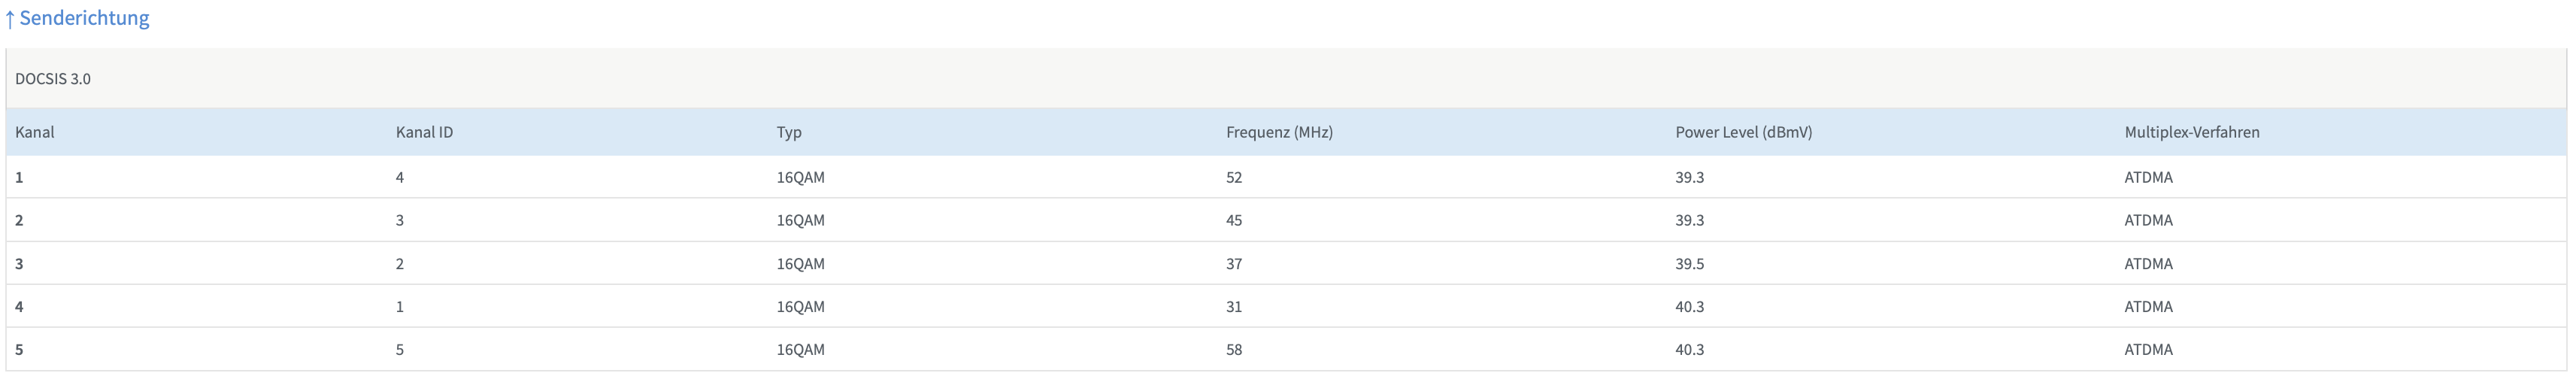Click 16QAM type in channel 2 row
The width and height of the screenshot is (2576, 379).
[x=800, y=220]
